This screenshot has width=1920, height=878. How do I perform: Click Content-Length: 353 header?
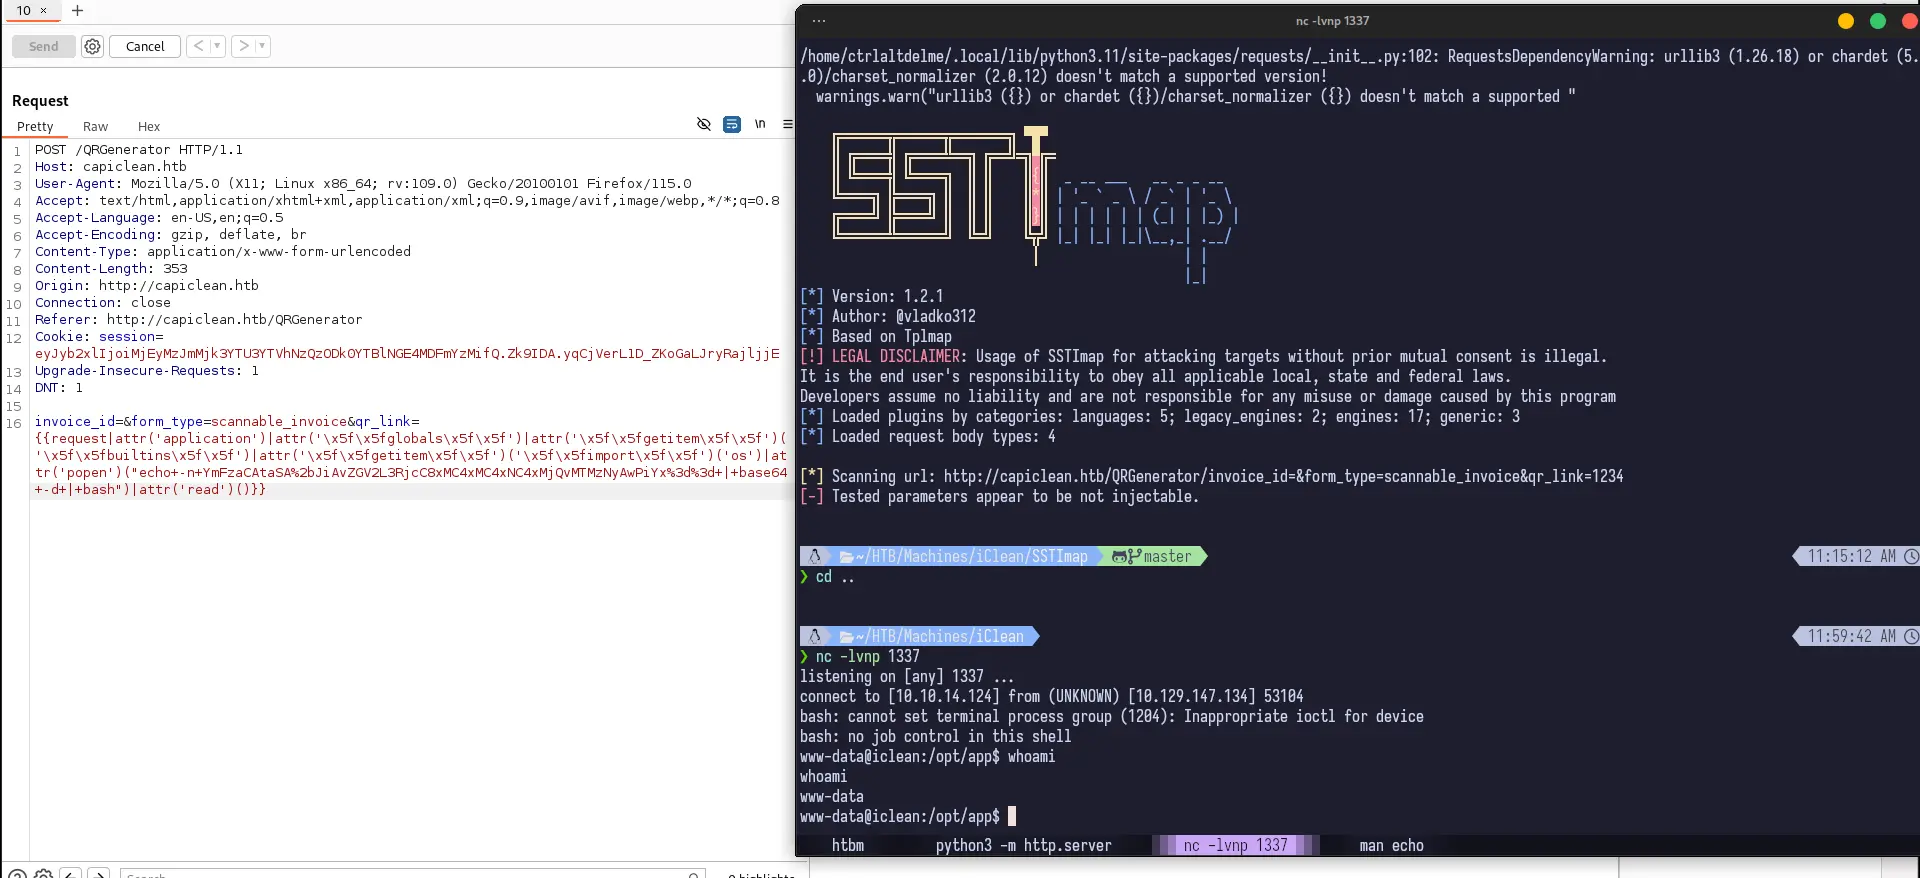click(x=111, y=269)
